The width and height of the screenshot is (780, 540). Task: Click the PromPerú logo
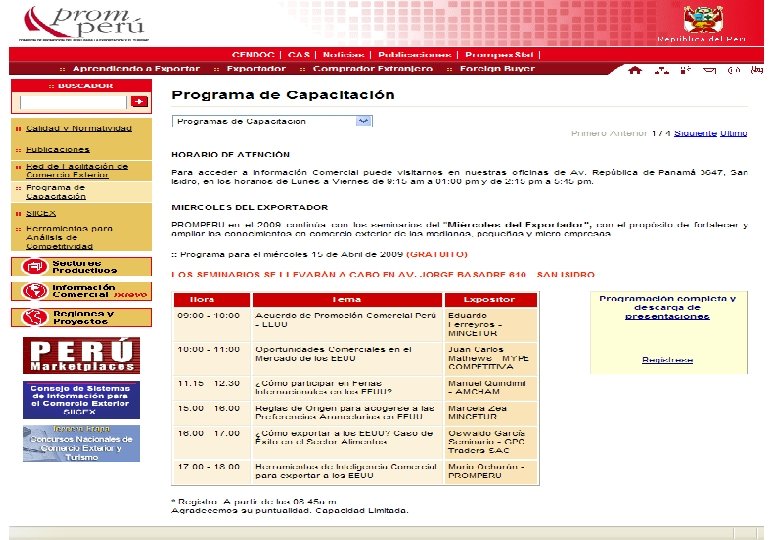pyautogui.click(x=84, y=23)
